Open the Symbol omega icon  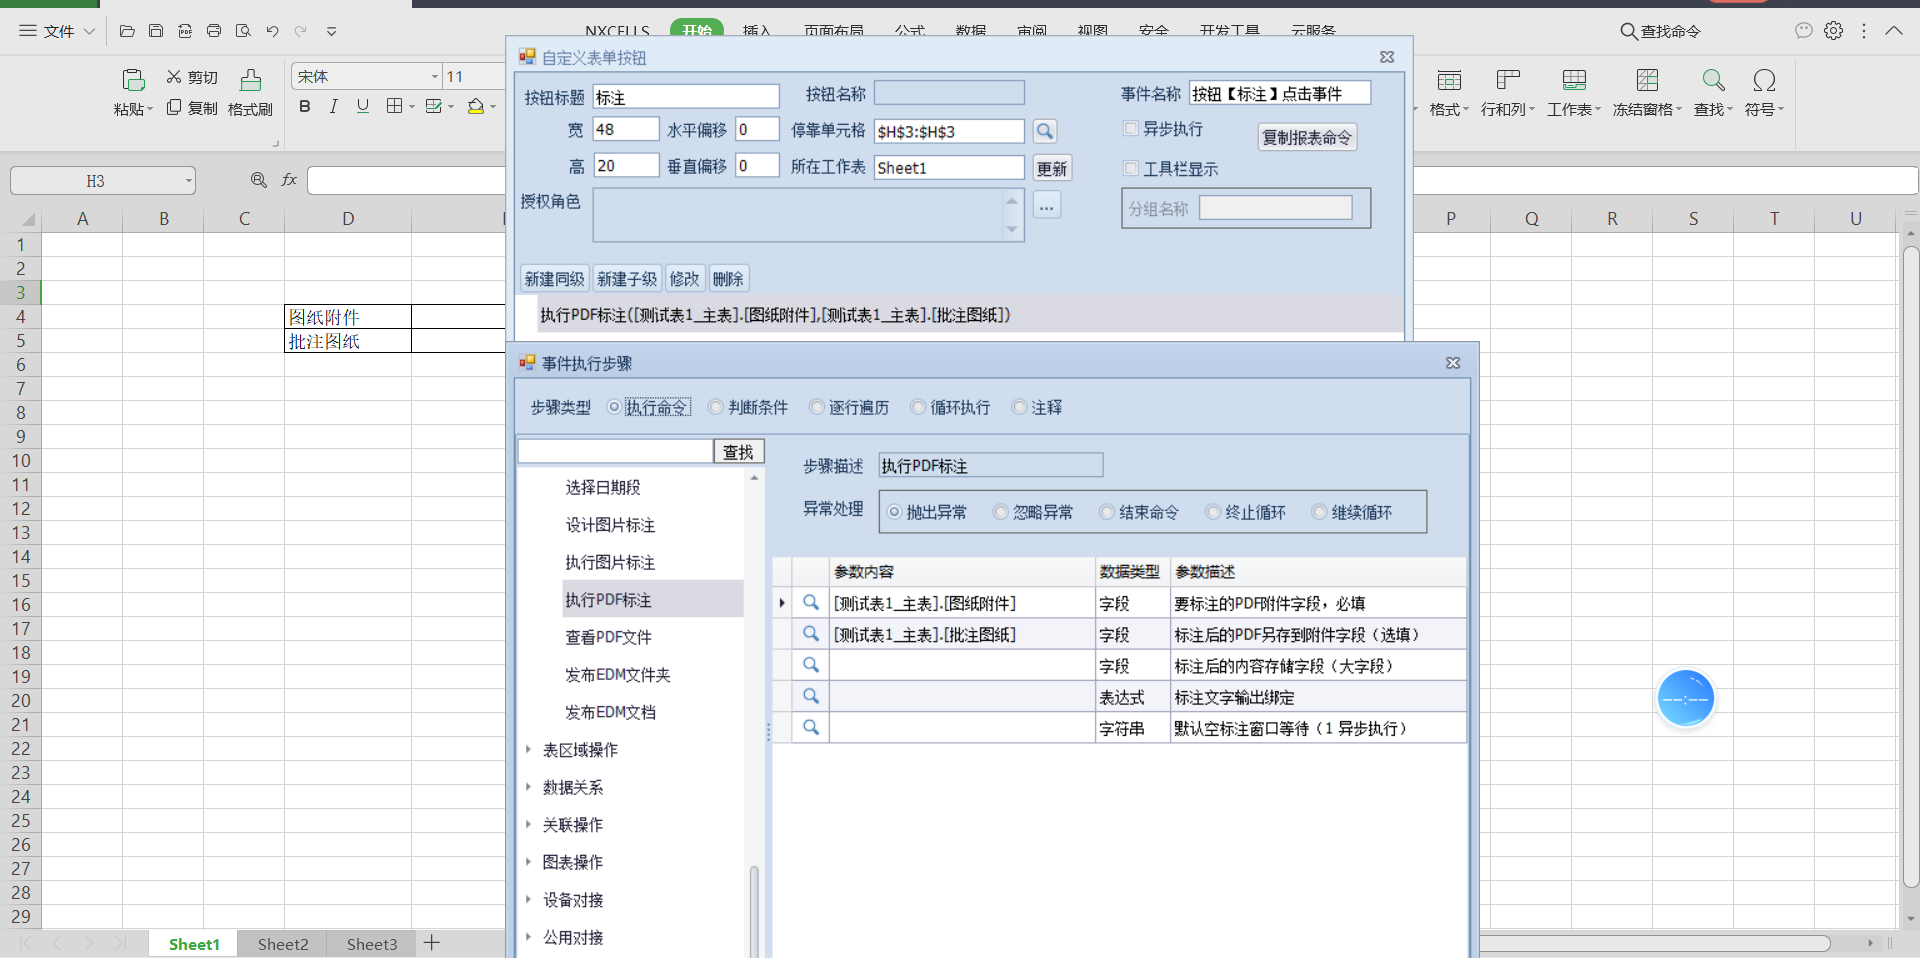tap(1764, 80)
